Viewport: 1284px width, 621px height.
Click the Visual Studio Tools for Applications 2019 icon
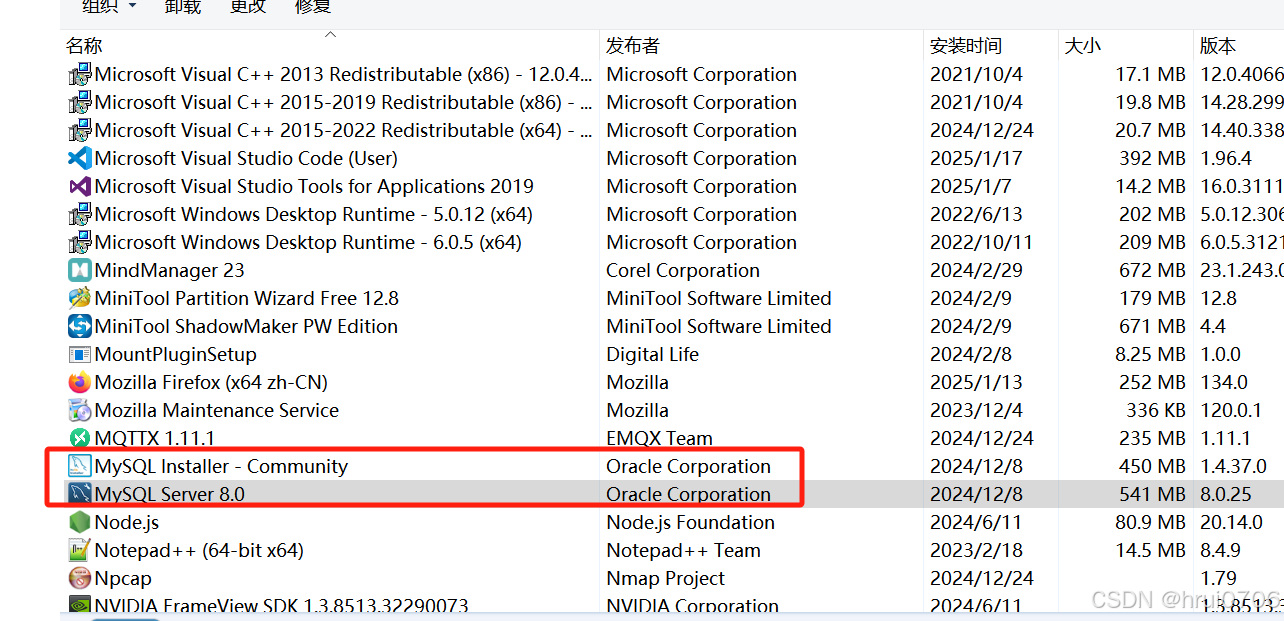coord(80,186)
